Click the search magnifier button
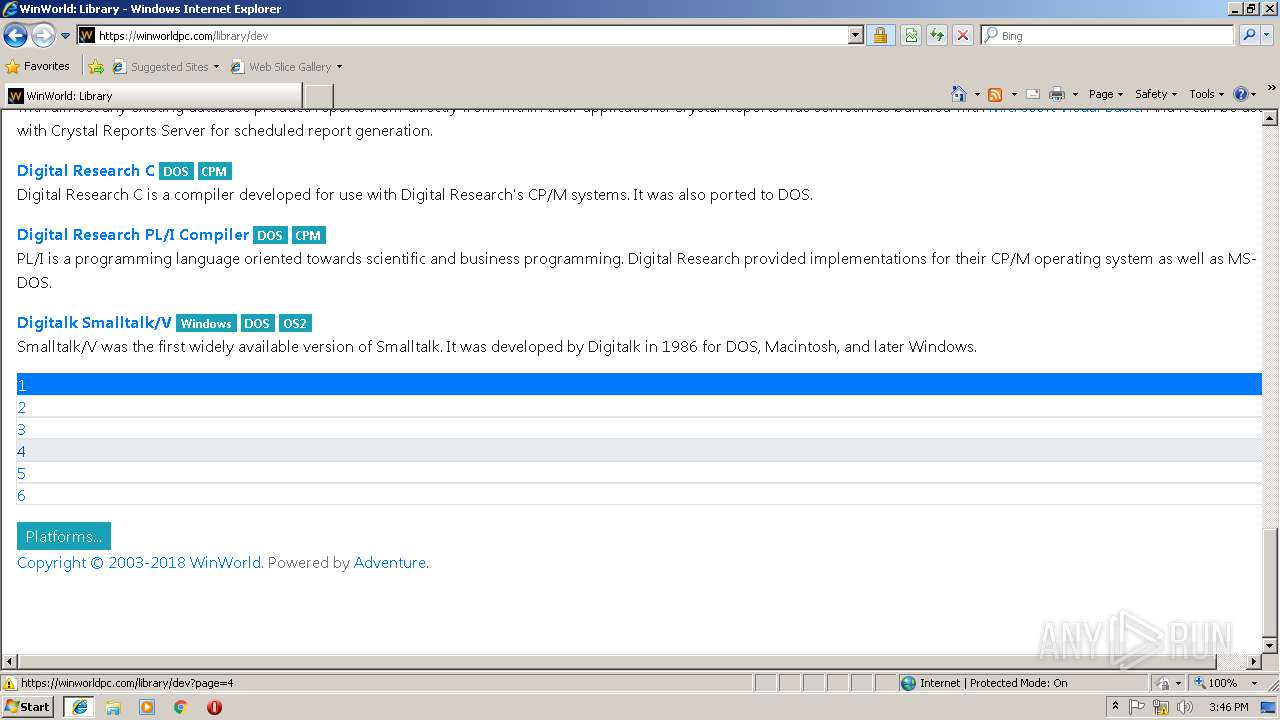Image resolution: width=1280 pixels, height=720 pixels. click(x=1248, y=35)
